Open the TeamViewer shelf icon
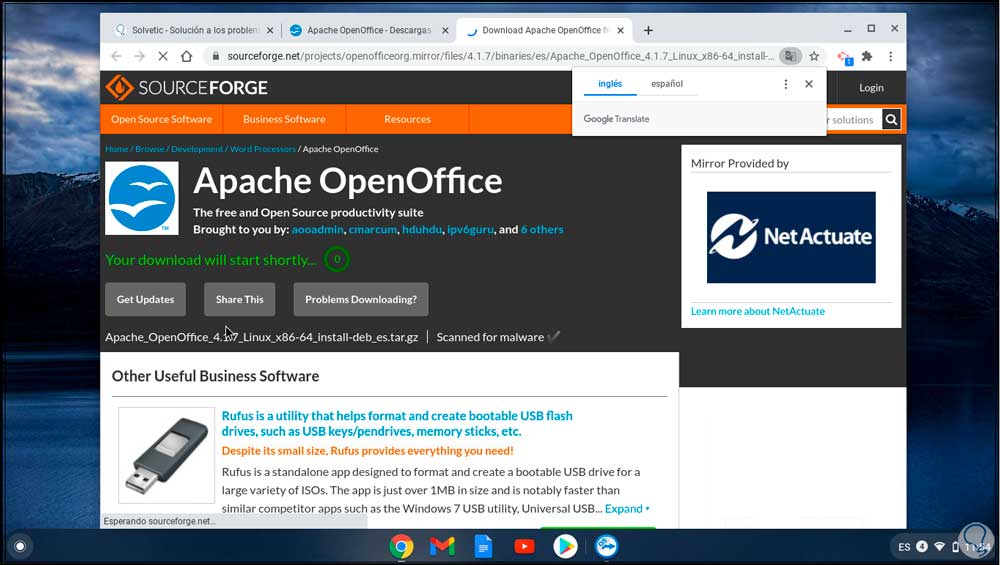 [606, 547]
